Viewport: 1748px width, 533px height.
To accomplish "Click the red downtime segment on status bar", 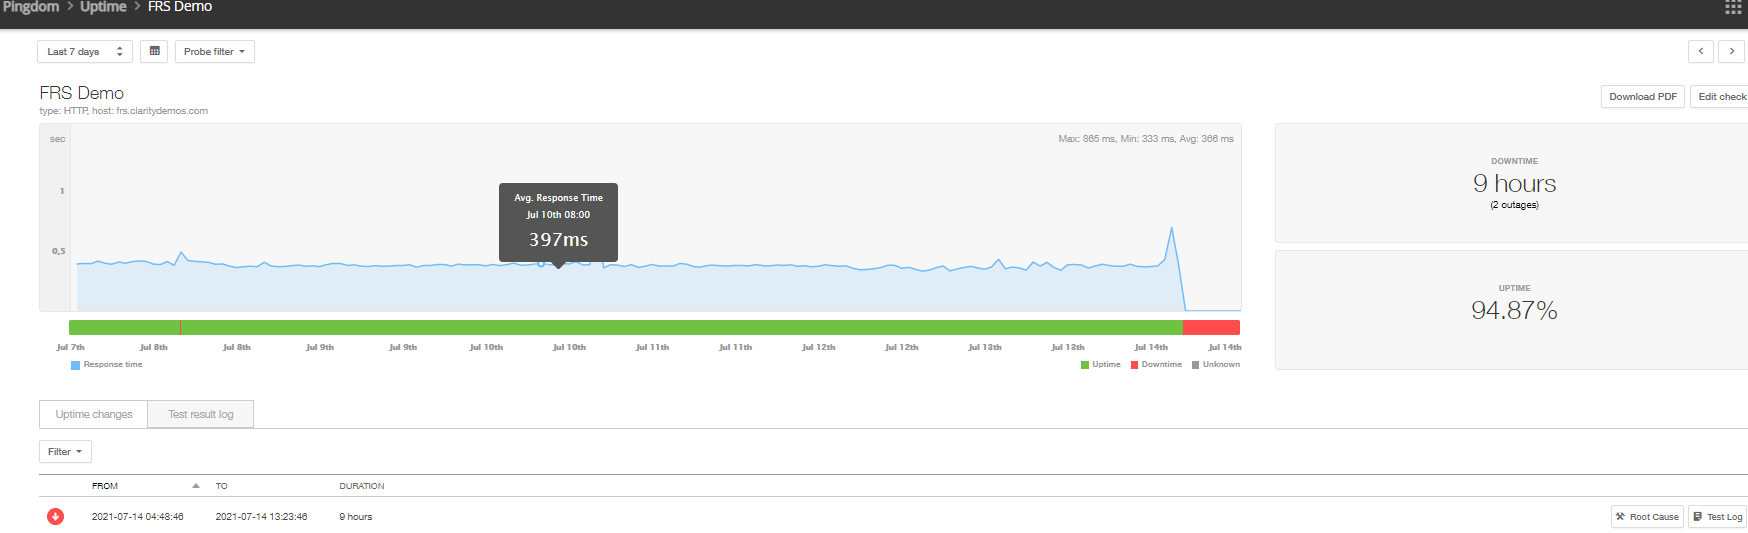I will pos(1211,327).
